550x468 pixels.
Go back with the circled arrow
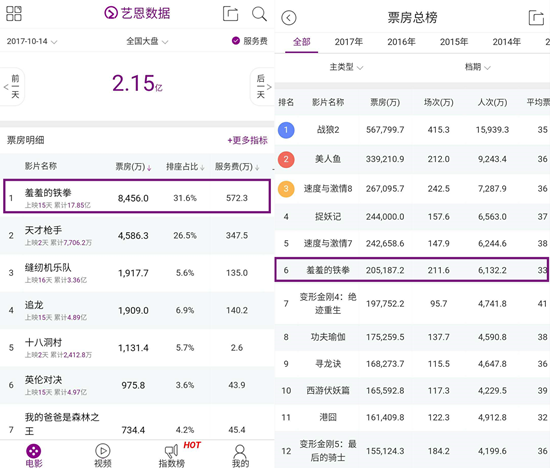(x=289, y=18)
